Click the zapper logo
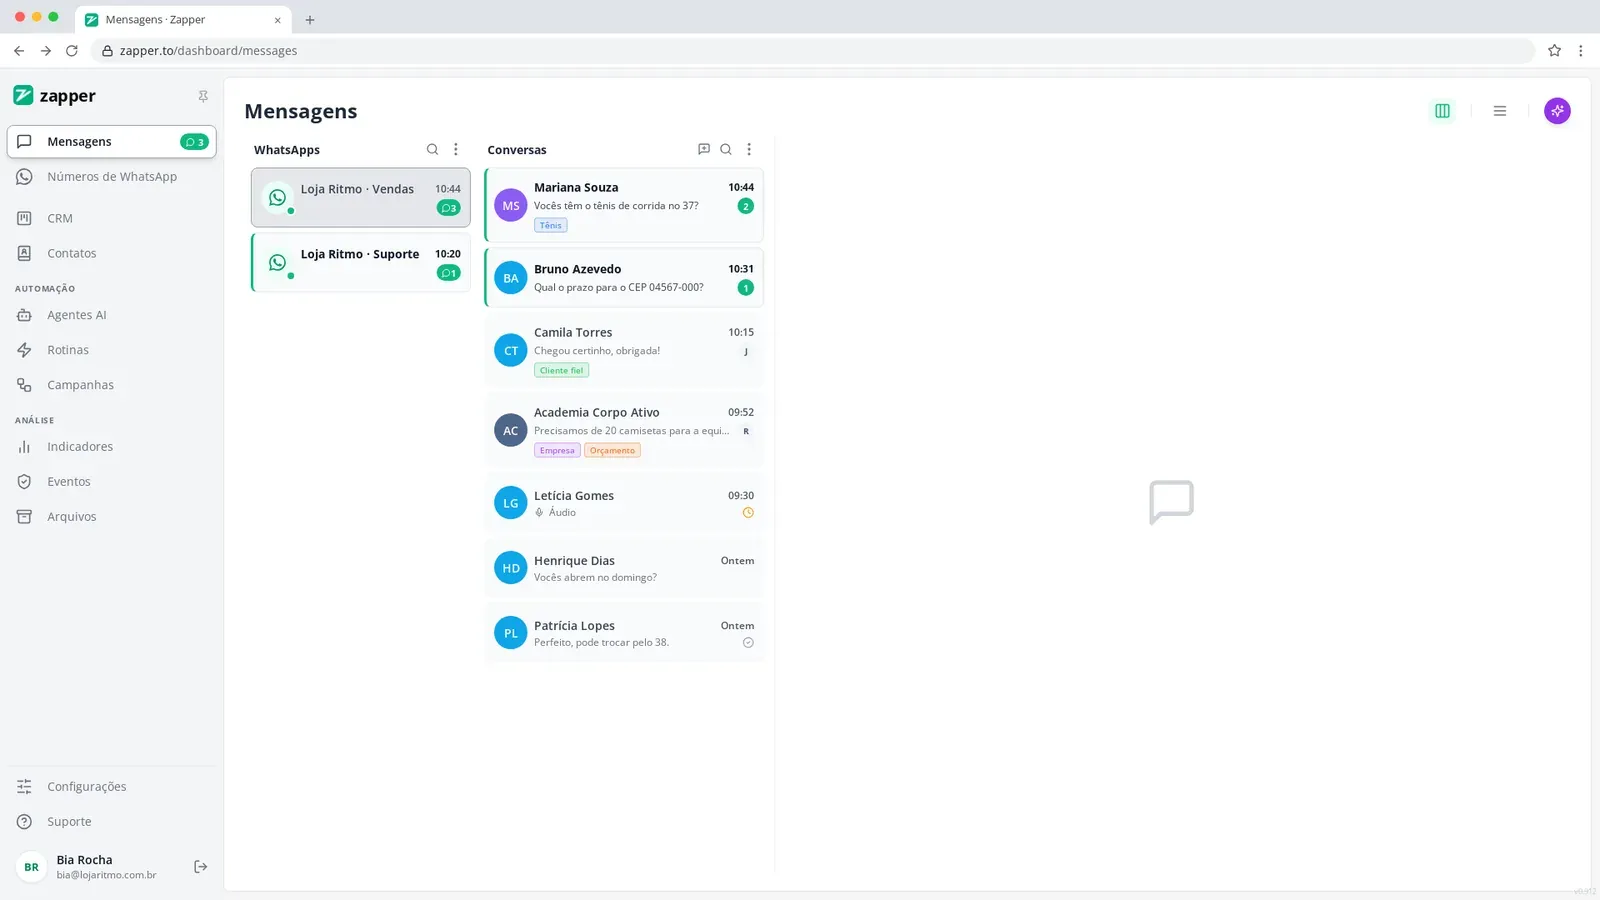The image size is (1600, 900). [55, 96]
